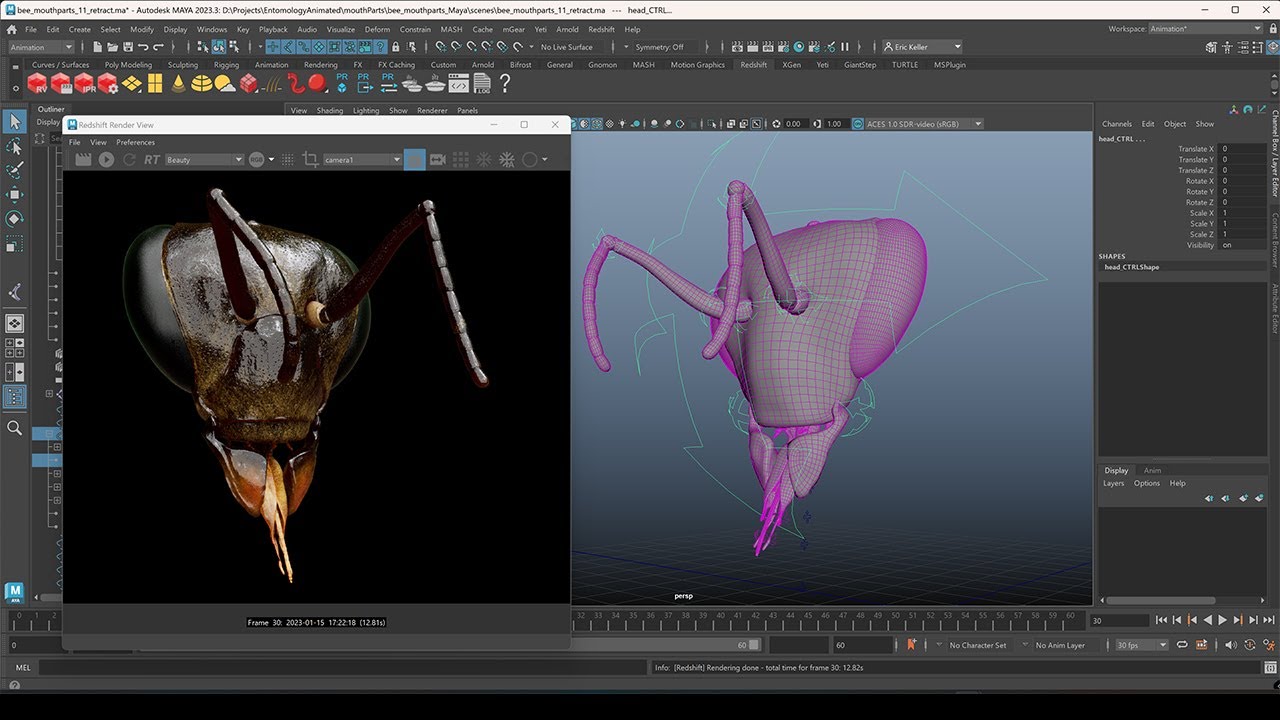This screenshot has height=720, width=1280.
Task: Click the crop region icon in Redshift Render View
Action: 310,159
